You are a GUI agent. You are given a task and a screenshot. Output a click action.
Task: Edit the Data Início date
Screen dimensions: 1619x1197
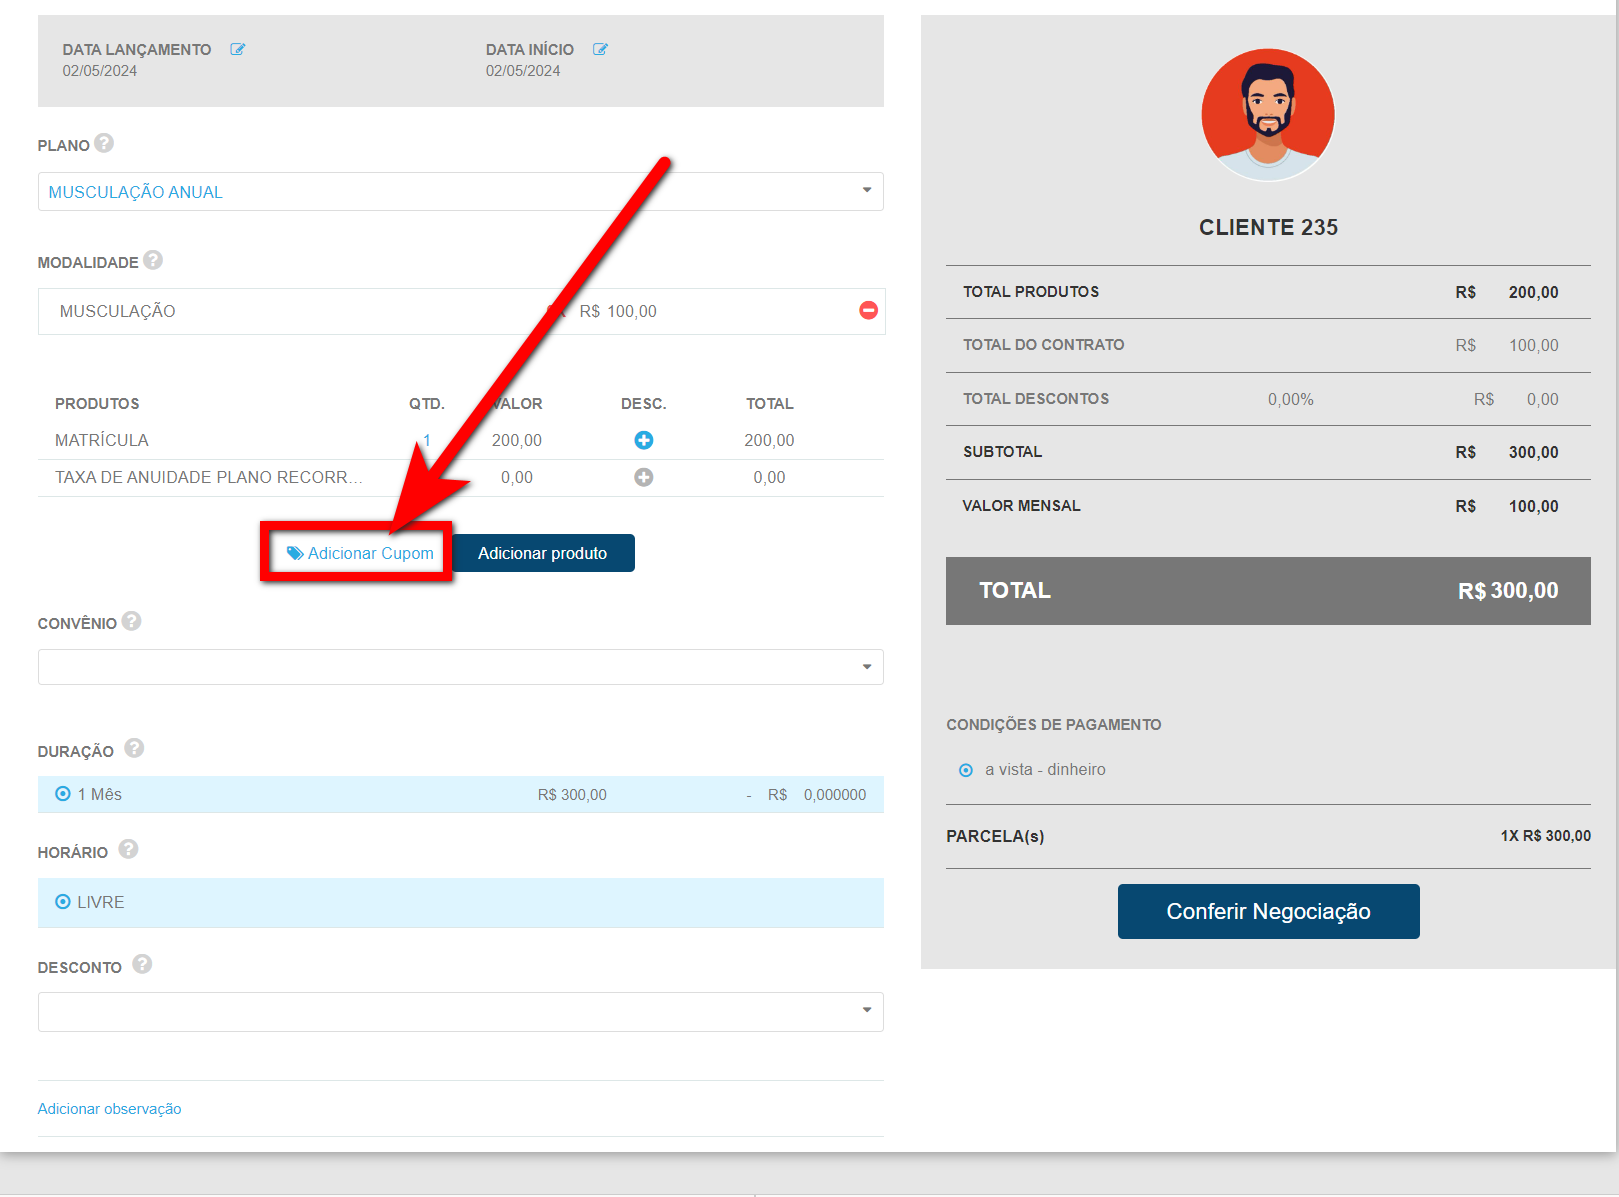[x=600, y=49]
